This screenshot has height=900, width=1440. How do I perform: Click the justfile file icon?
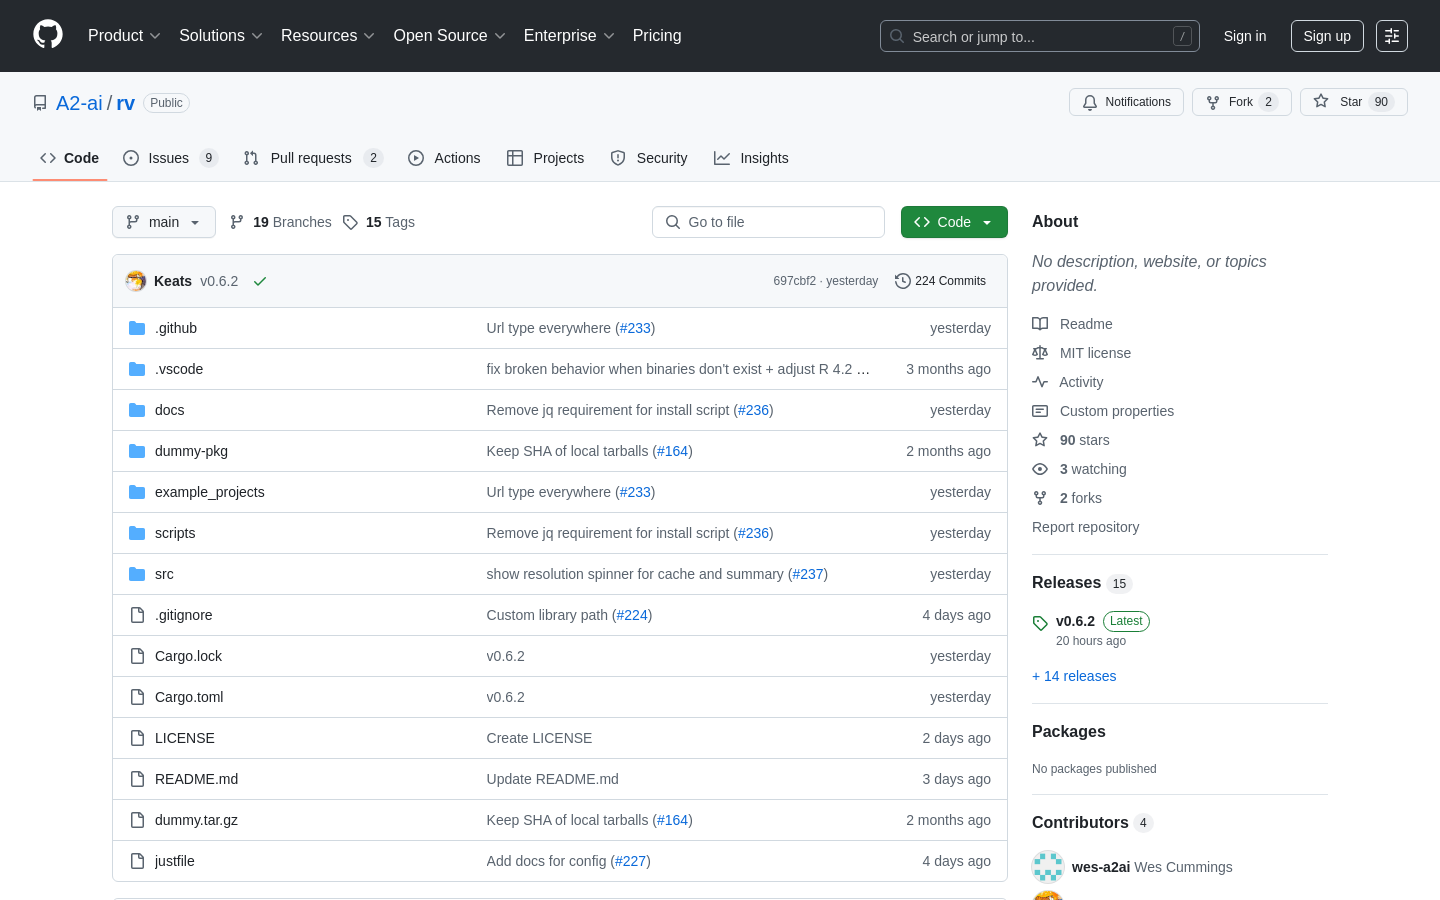point(137,861)
